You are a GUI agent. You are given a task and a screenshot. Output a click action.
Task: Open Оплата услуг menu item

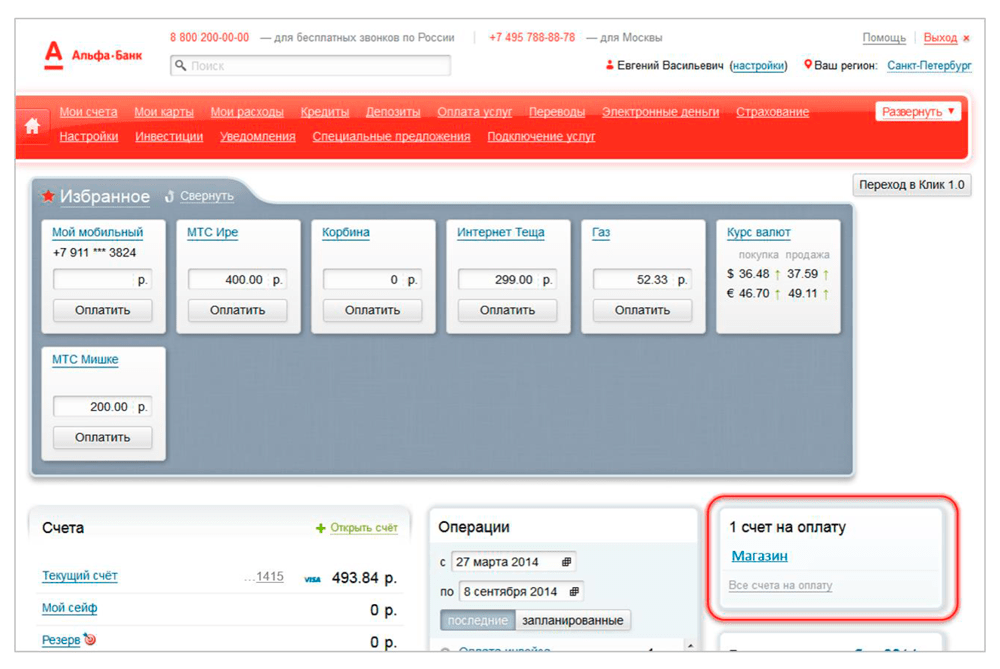[474, 112]
